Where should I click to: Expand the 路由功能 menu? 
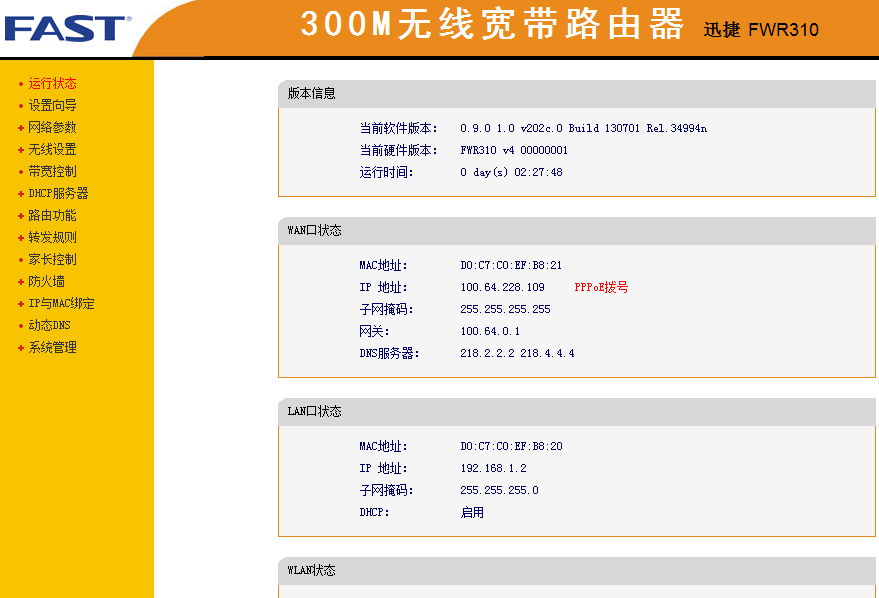coord(52,215)
